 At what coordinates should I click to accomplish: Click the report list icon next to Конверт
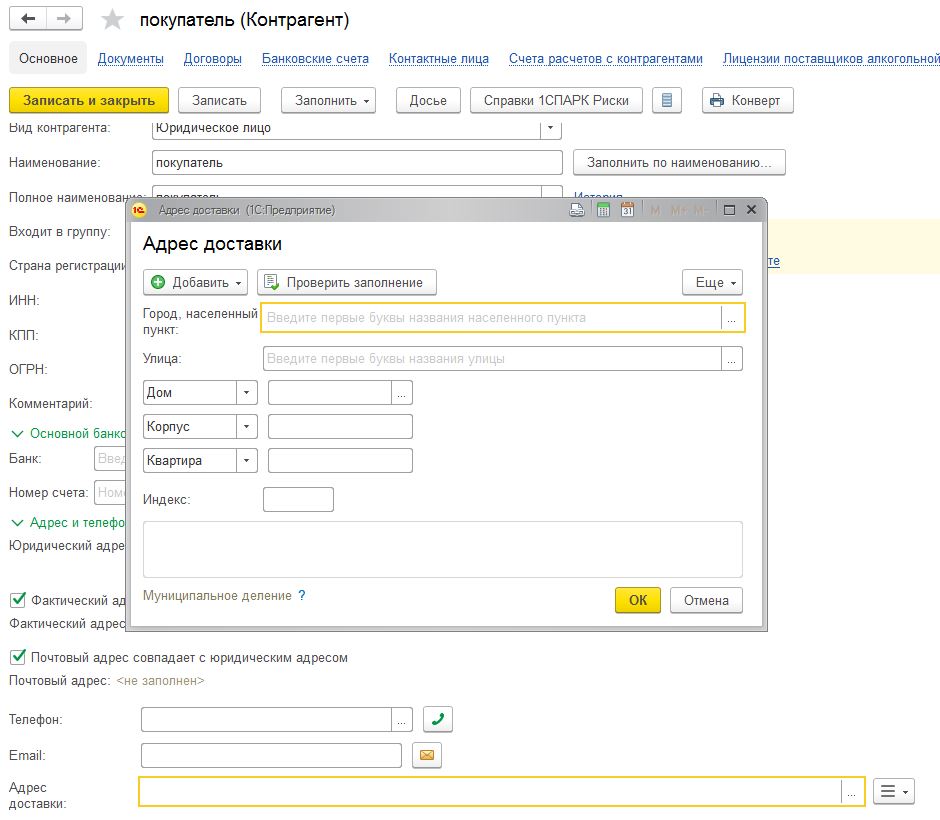667,100
